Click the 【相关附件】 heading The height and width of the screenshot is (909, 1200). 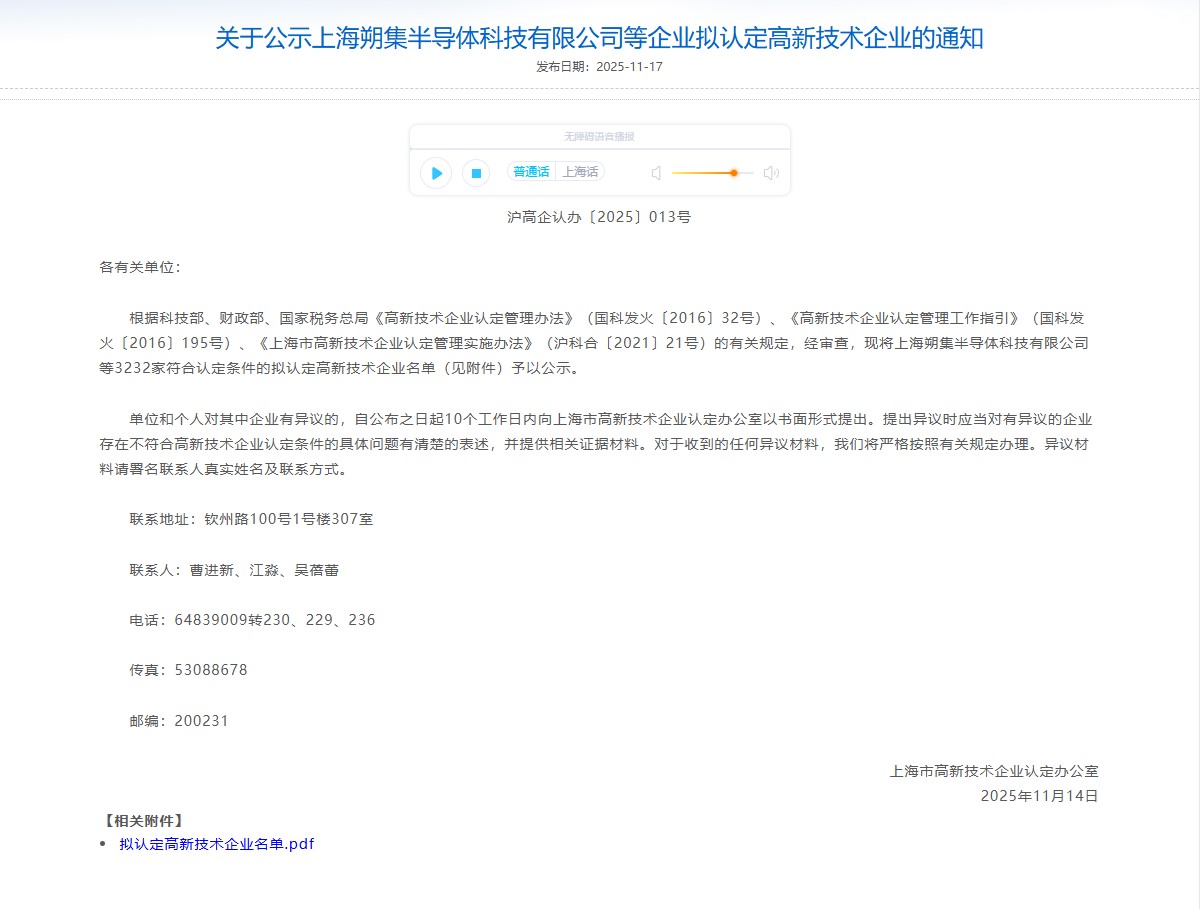144,820
